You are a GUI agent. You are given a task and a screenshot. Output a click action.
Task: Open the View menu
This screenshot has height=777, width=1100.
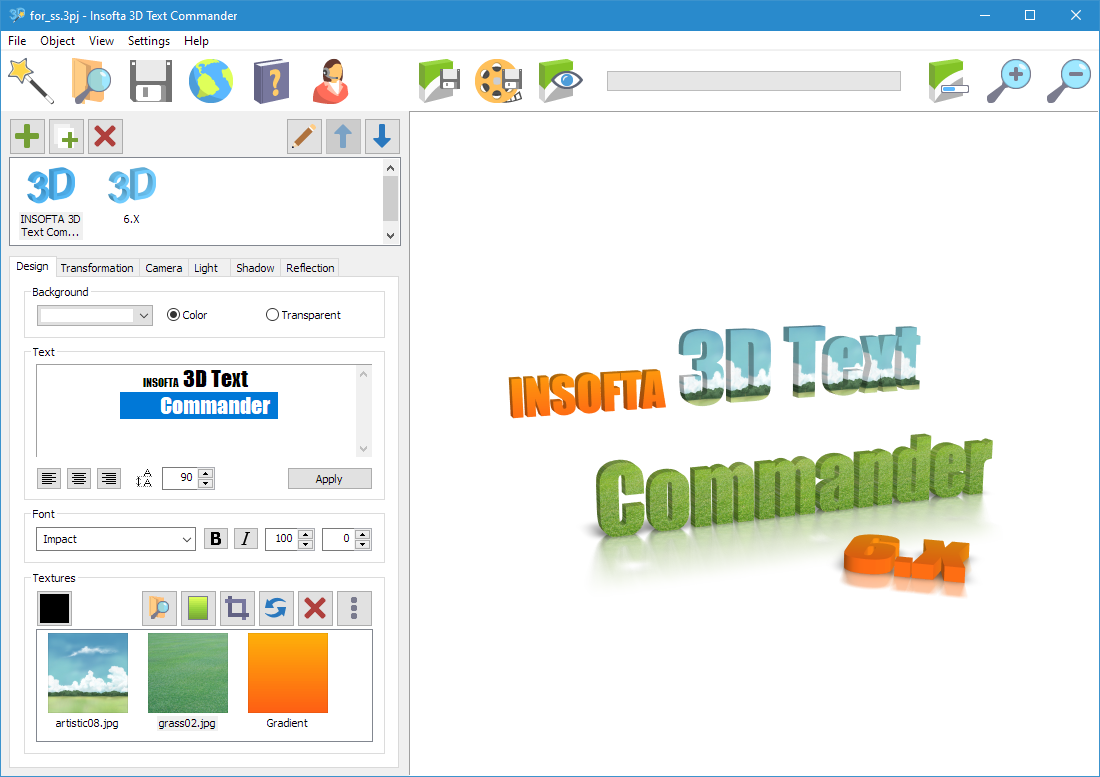point(101,41)
